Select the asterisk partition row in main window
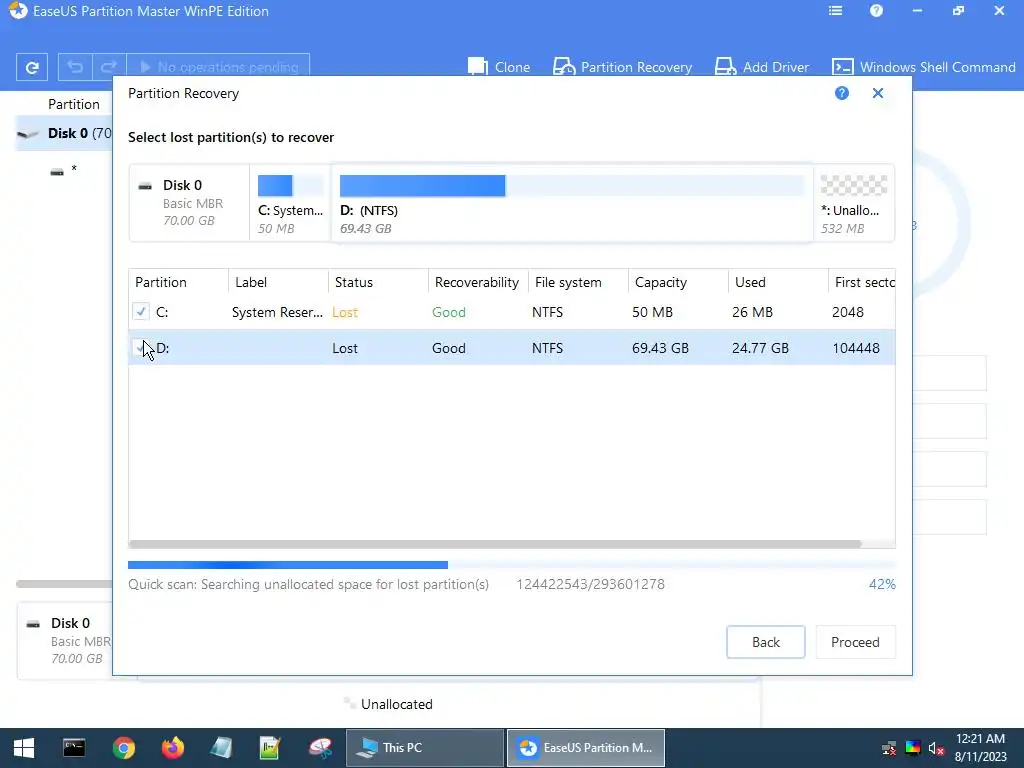Viewport: 1024px width, 768px height. (x=64, y=170)
